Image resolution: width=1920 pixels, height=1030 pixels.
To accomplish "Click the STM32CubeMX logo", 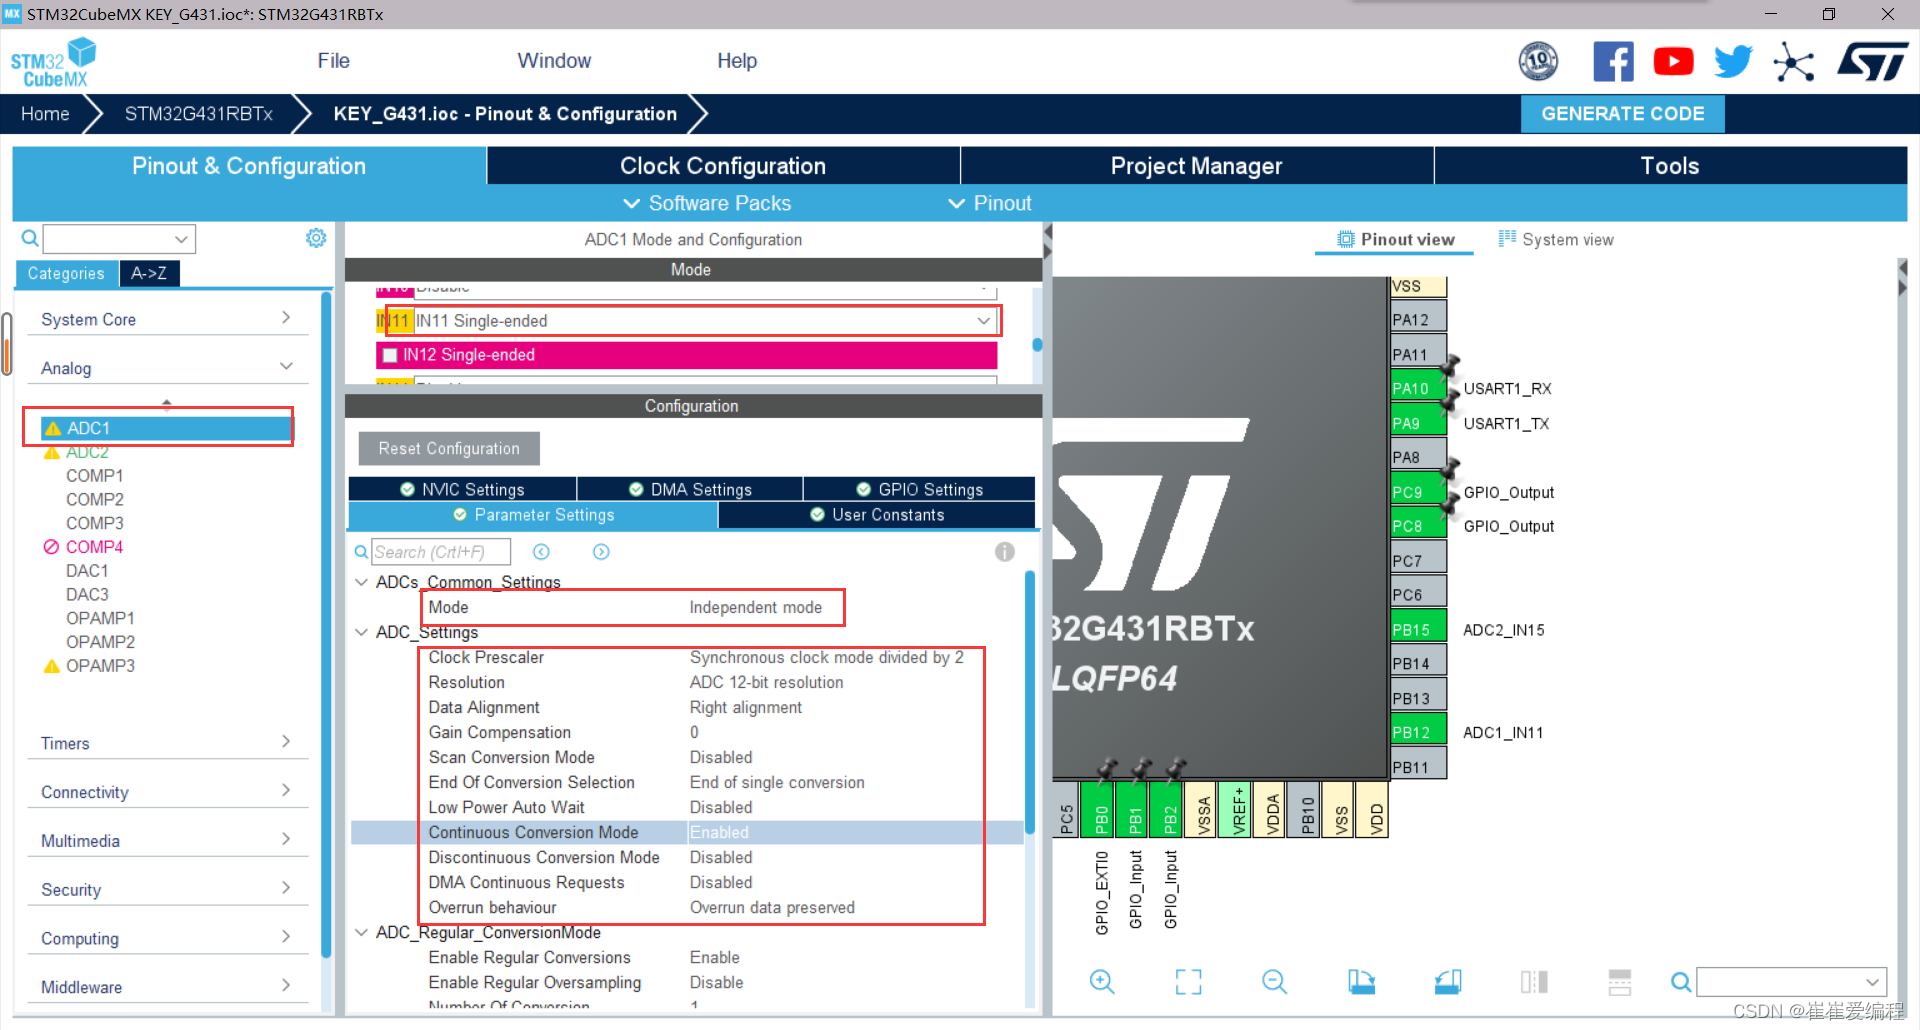I will (53, 62).
